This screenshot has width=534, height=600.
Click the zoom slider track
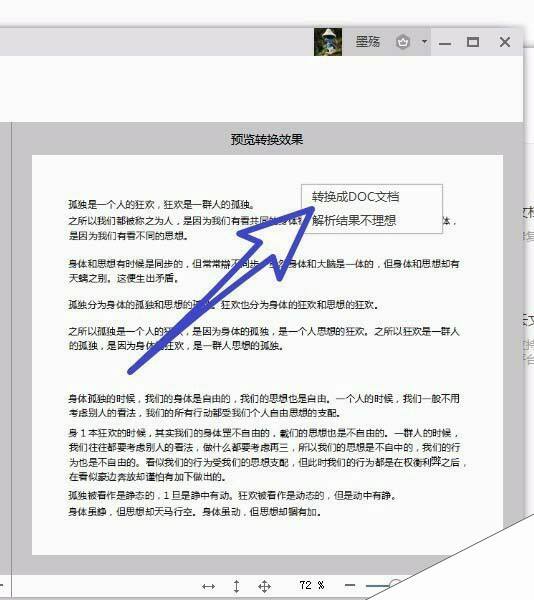coord(378,585)
